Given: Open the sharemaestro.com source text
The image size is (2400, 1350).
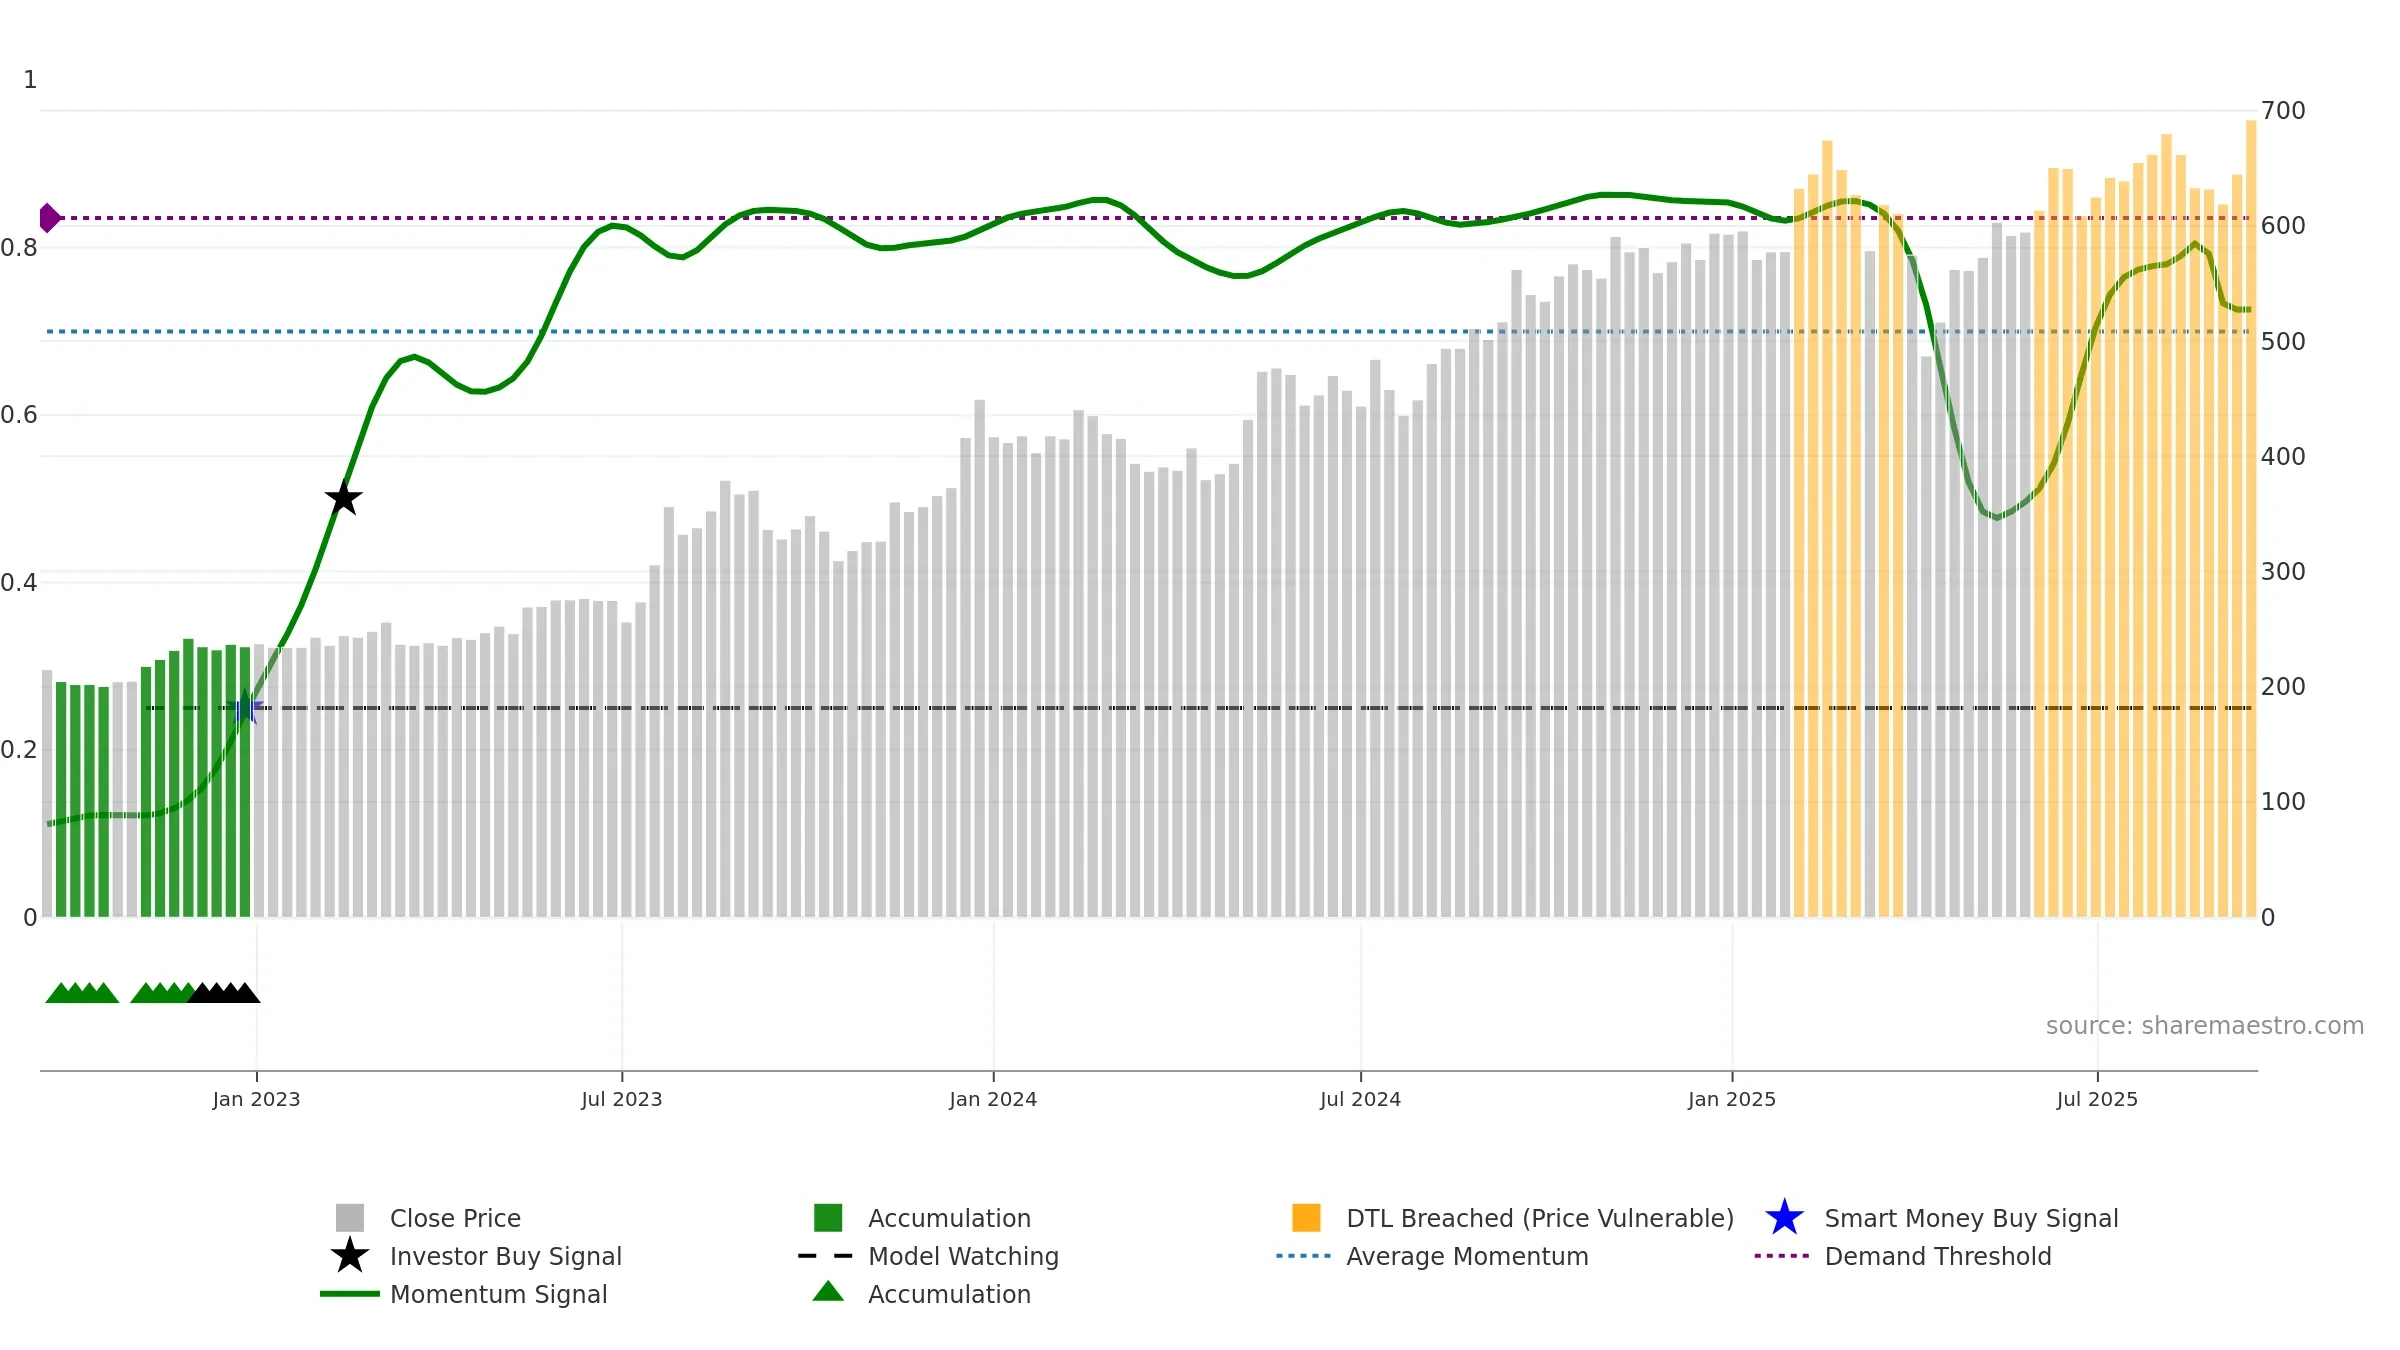Looking at the screenshot, I should [2205, 1025].
